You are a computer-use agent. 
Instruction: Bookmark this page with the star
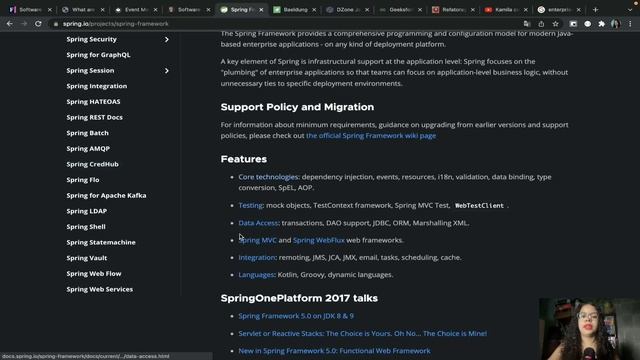click(556, 24)
